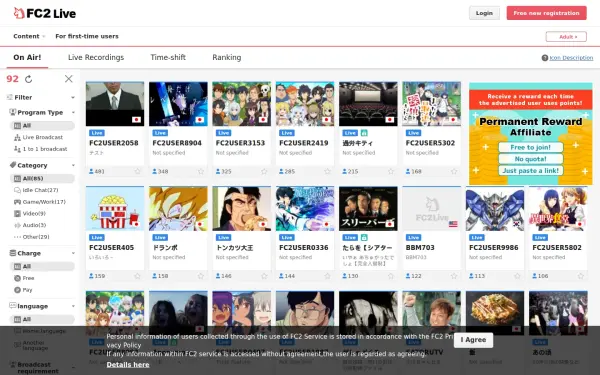The width and height of the screenshot is (600, 375).
Task: Click viewer count icon on FC2USER2058
Action: 91,171
